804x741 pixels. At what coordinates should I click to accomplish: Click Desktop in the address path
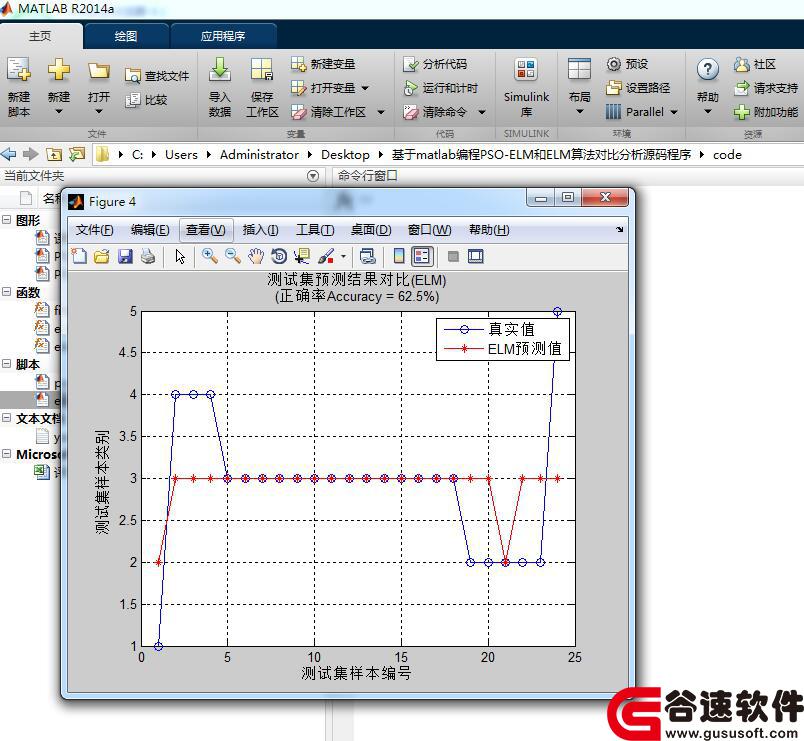[x=345, y=154]
